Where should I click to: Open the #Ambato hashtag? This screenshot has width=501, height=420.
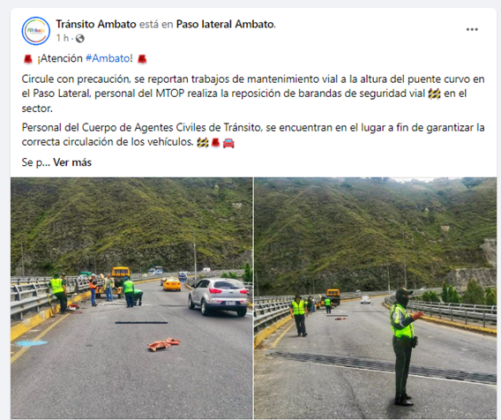(x=109, y=58)
